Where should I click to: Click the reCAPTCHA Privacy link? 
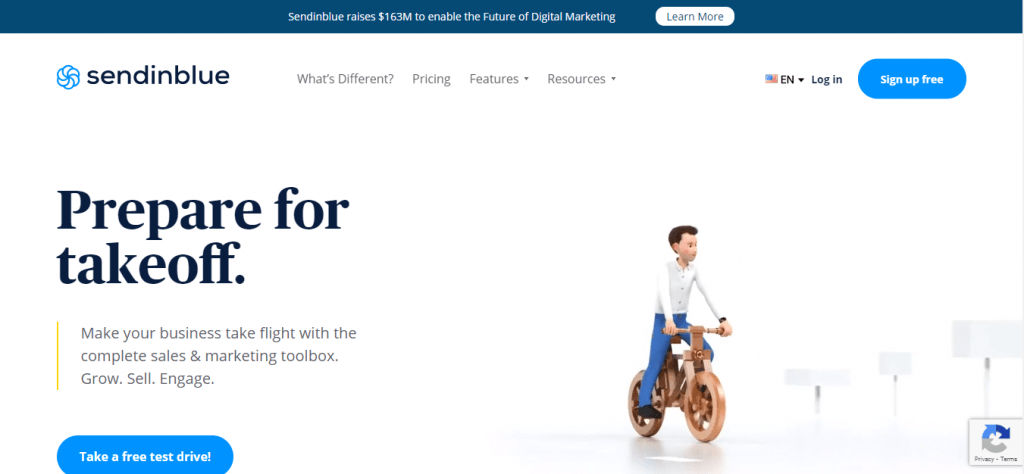984,459
